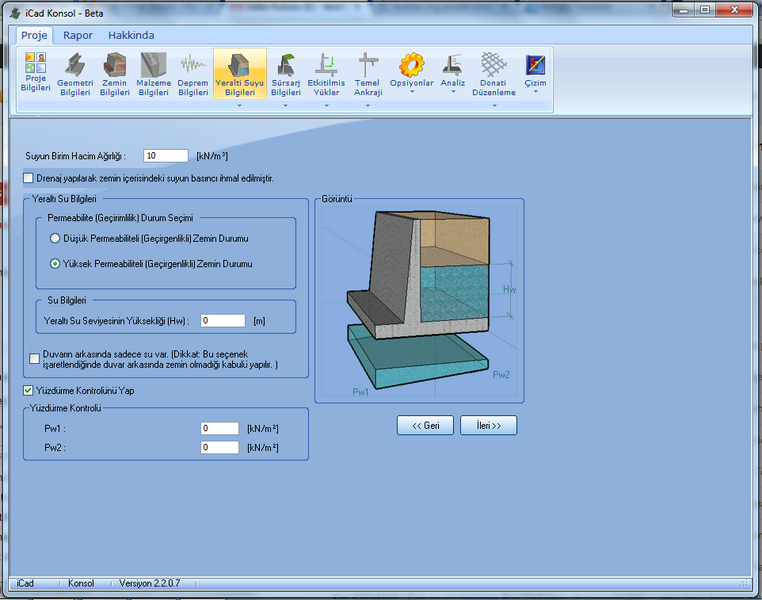762x600 pixels.
Task: Expand dropdown under Donati Düzenleme
Action: [x=494, y=105]
